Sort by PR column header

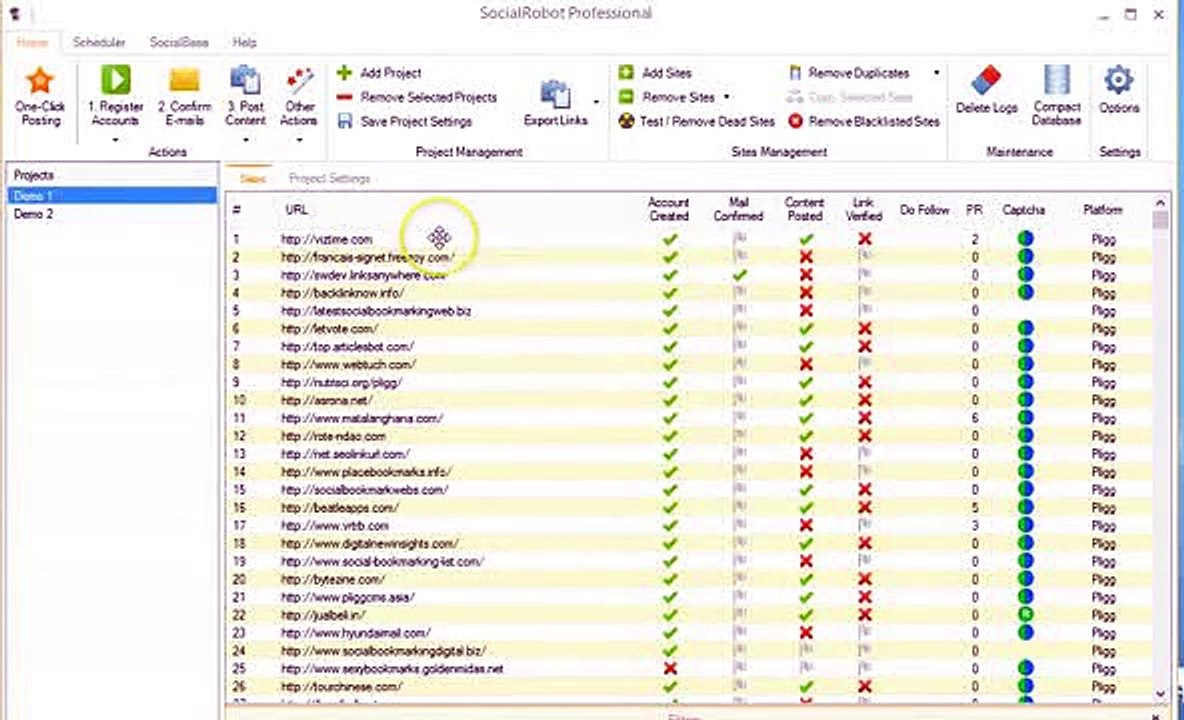point(974,209)
